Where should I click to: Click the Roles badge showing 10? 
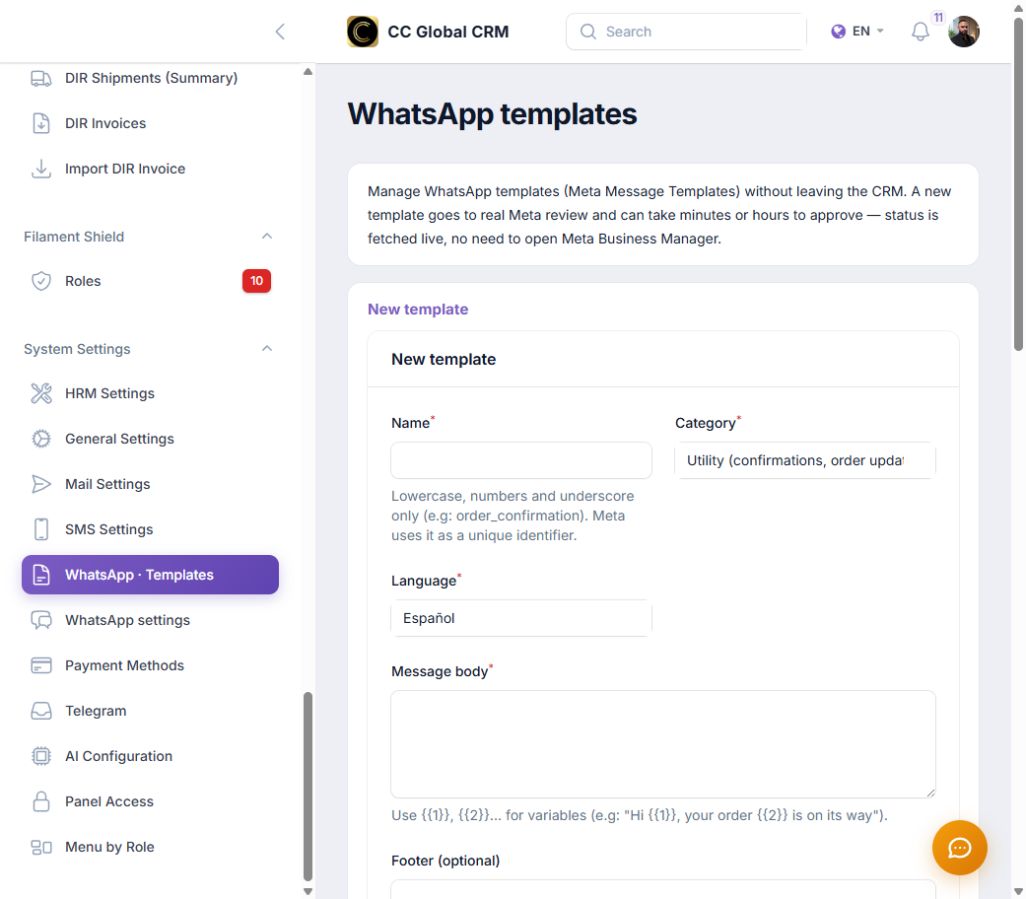pyautogui.click(x=256, y=281)
